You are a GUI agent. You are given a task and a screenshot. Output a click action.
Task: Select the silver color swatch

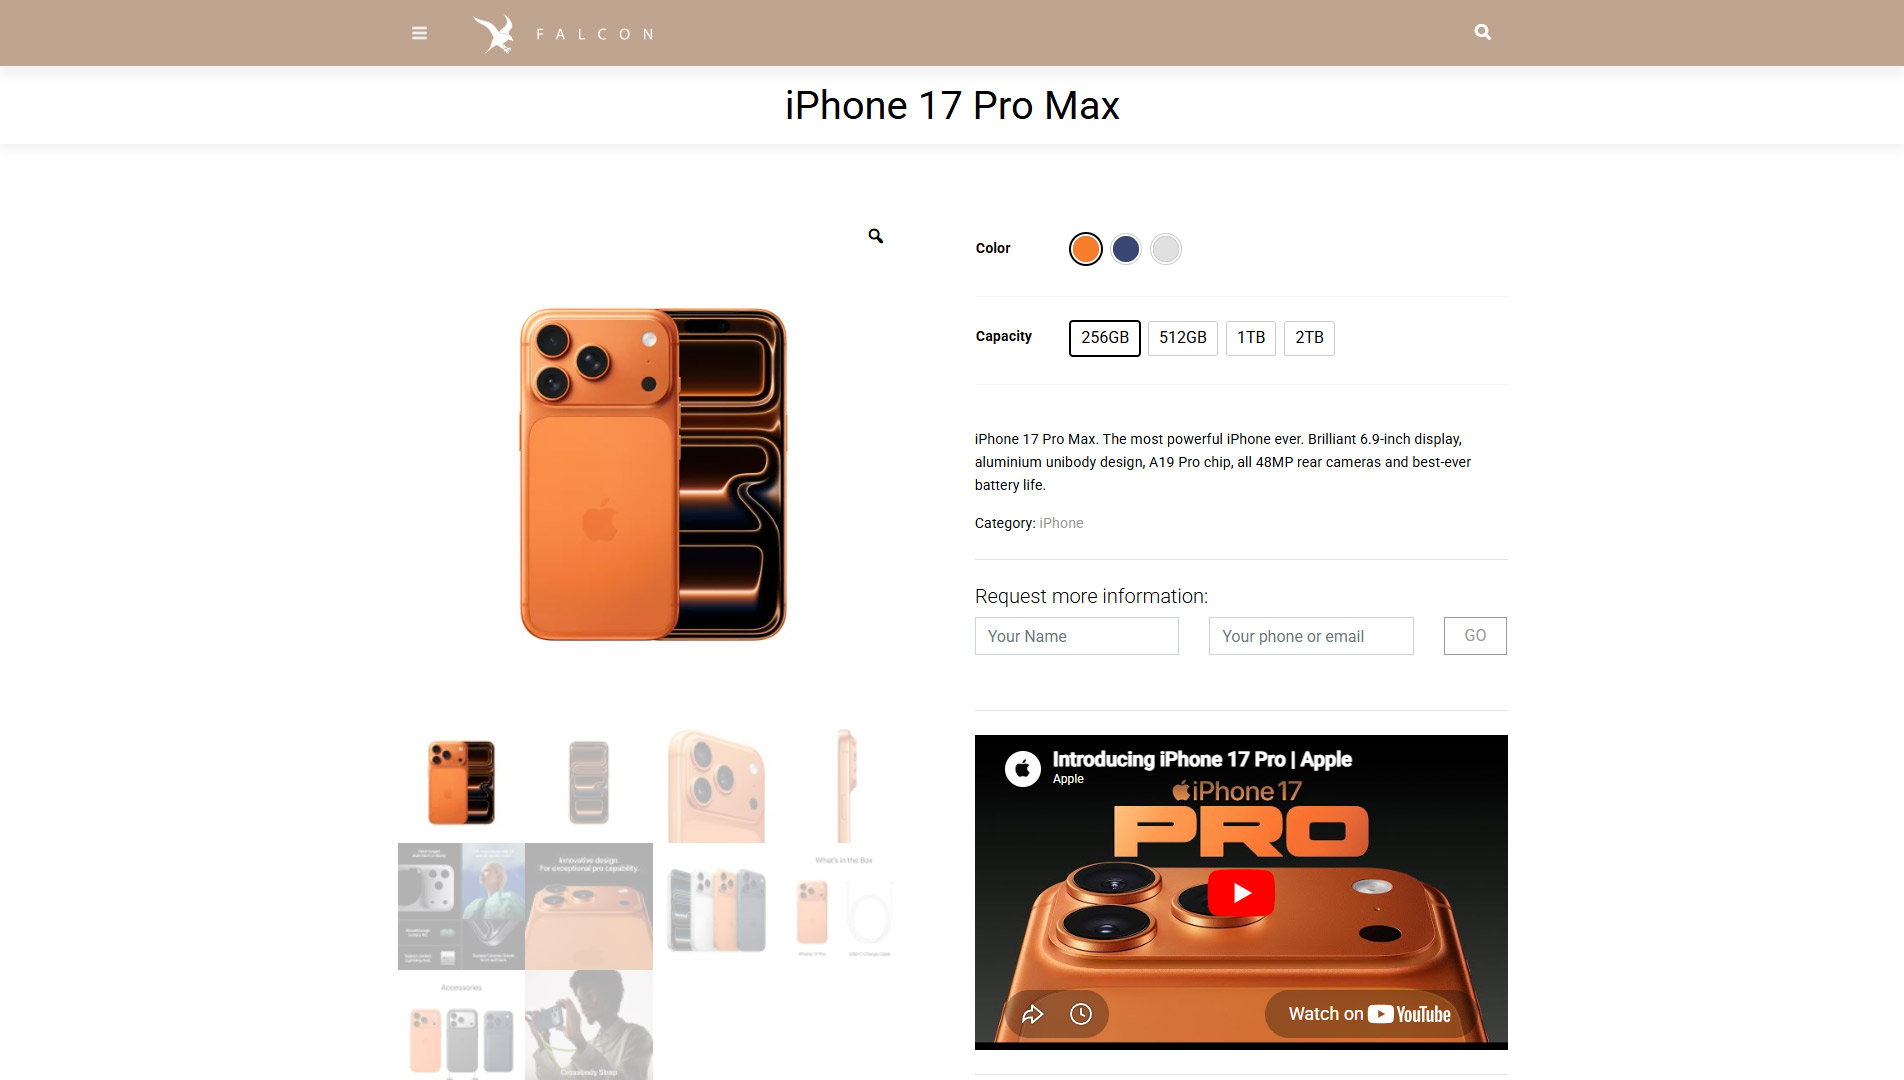click(1166, 249)
